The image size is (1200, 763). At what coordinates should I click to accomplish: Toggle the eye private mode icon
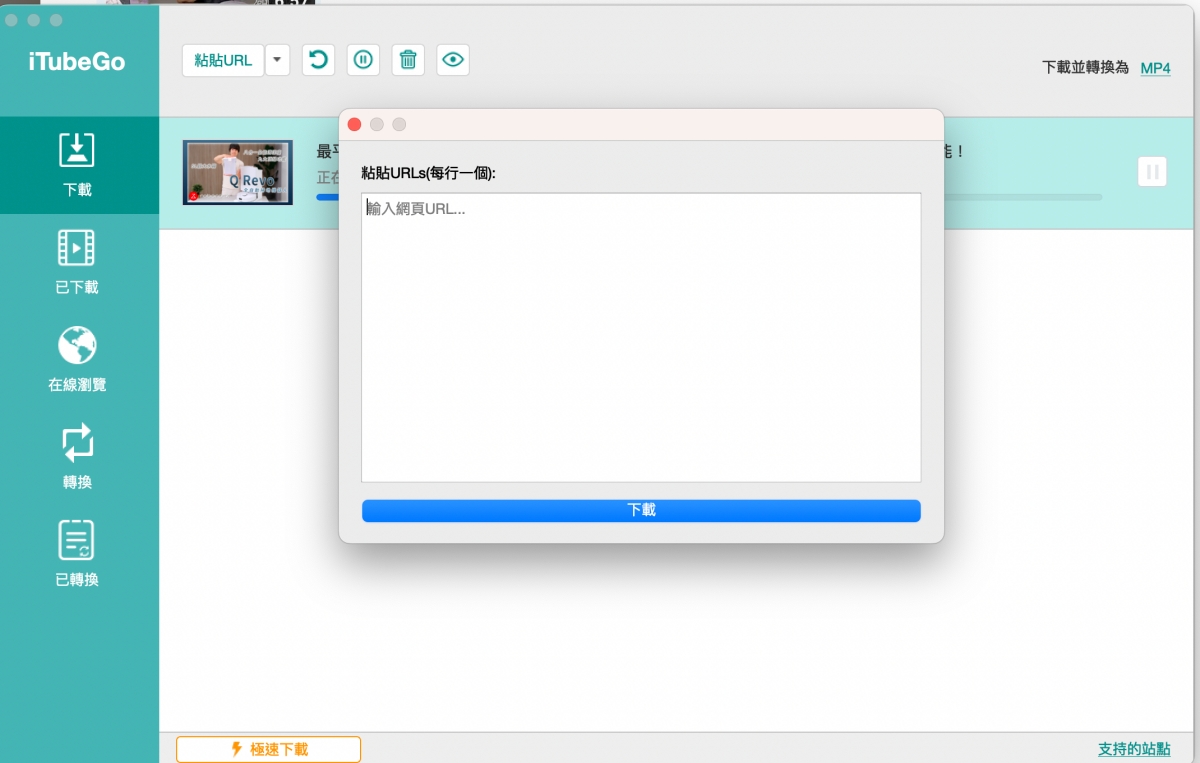pos(453,60)
